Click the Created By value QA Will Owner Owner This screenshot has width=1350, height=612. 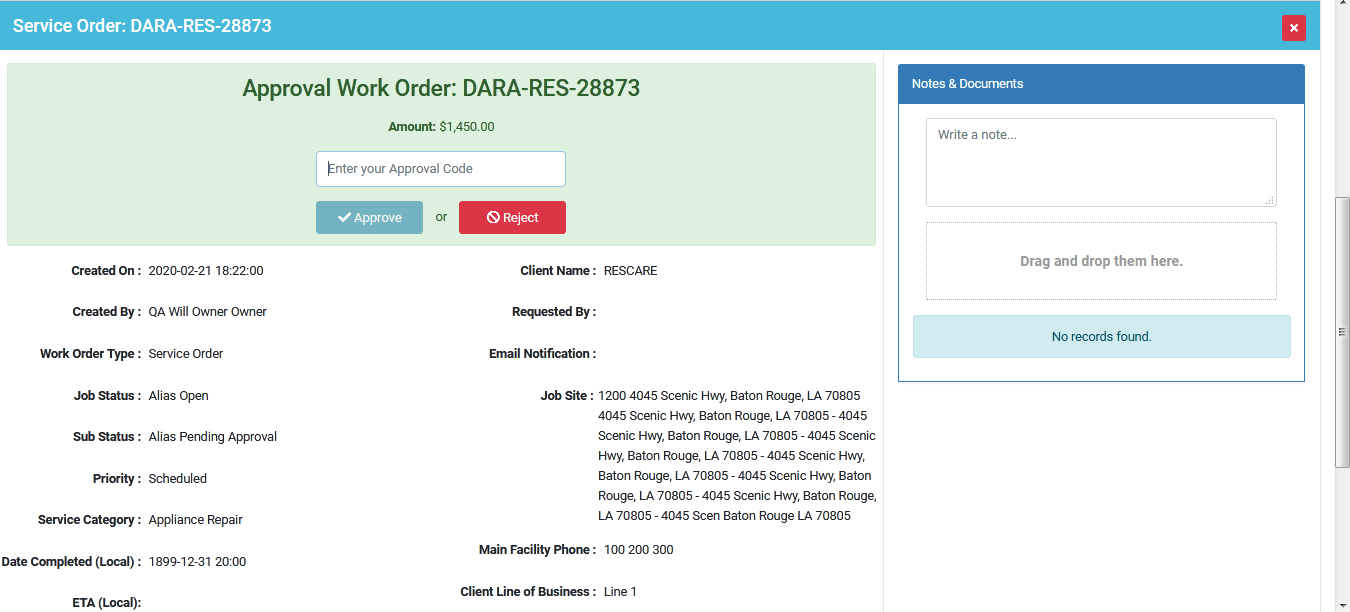point(208,312)
